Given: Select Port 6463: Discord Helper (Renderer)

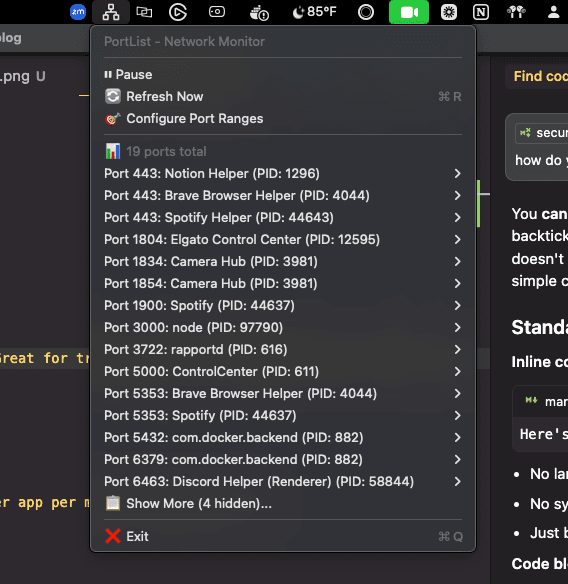Looking at the screenshot, I should point(283,481).
